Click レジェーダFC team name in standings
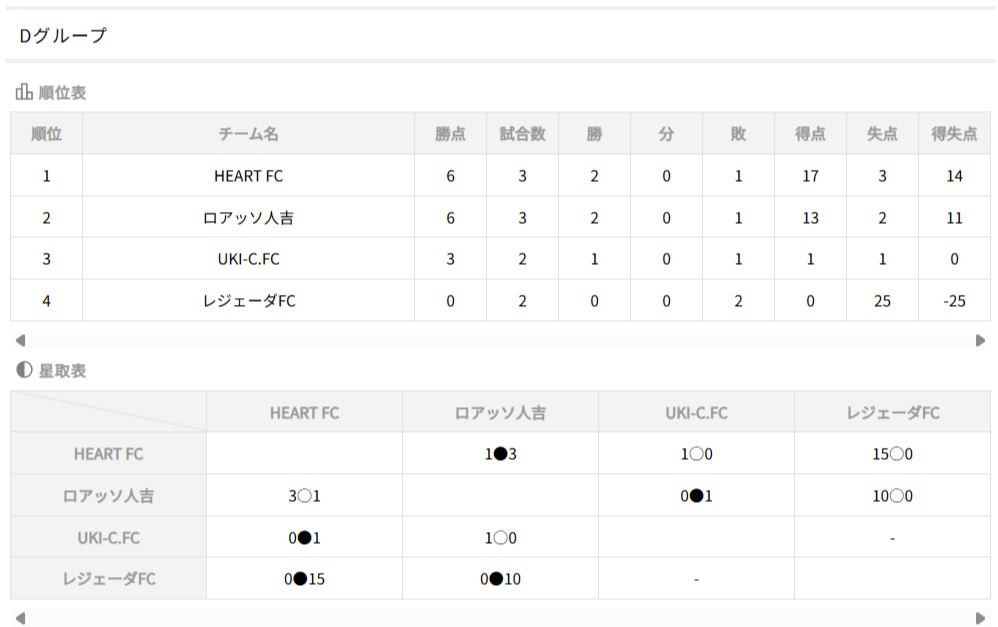Viewport: 998px width, 627px height. (248, 301)
